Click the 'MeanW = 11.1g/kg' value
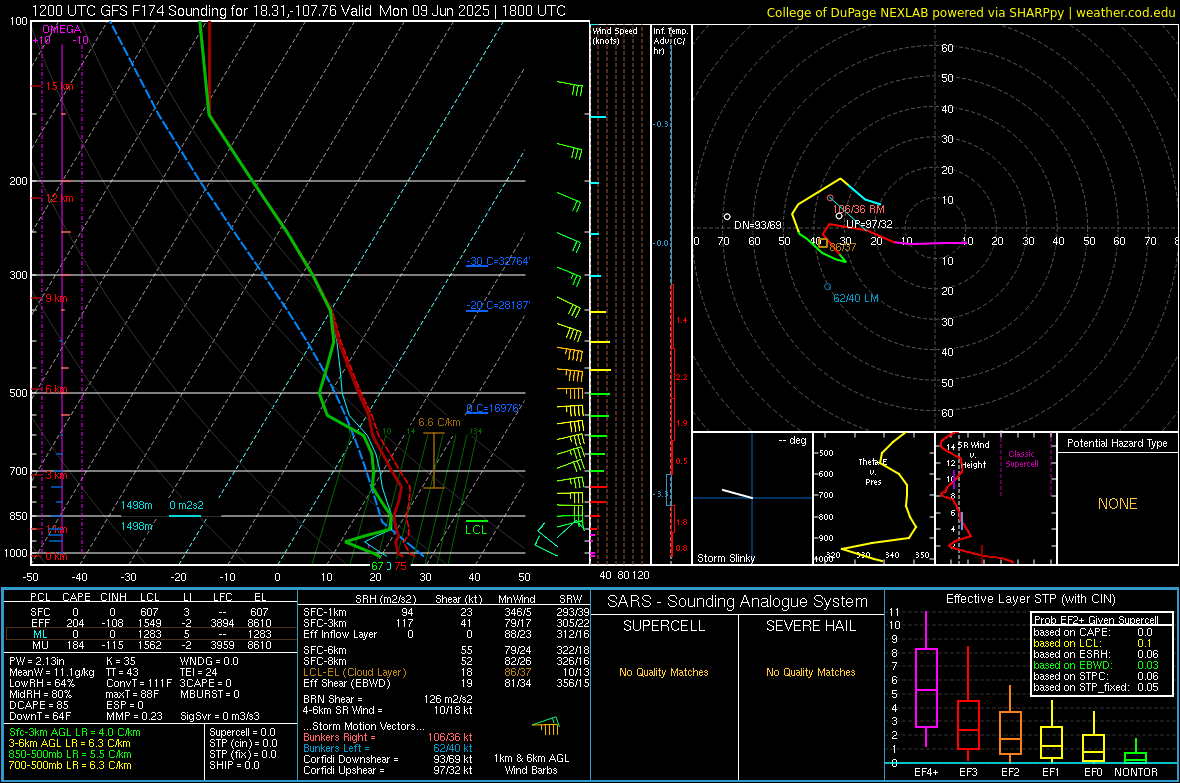The width and height of the screenshot is (1180, 783). pos(52,672)
